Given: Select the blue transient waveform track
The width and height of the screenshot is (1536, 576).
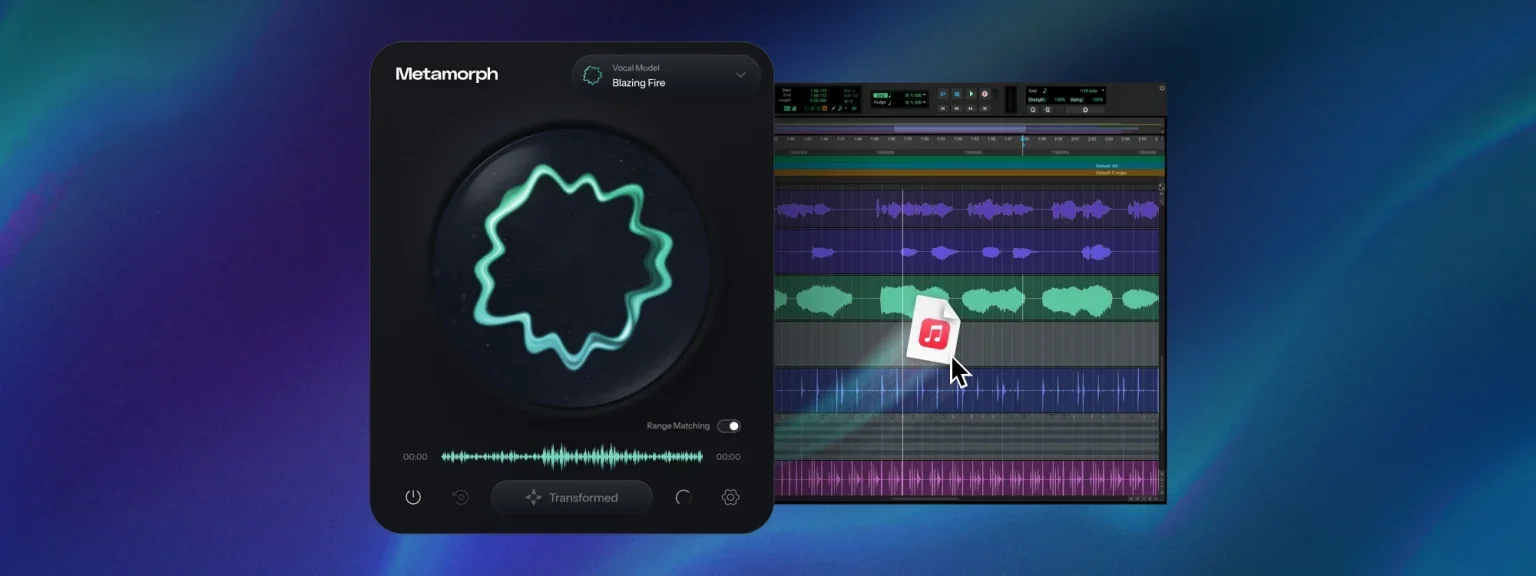Looking at the screenshot, I should click(x=966, y=390).
